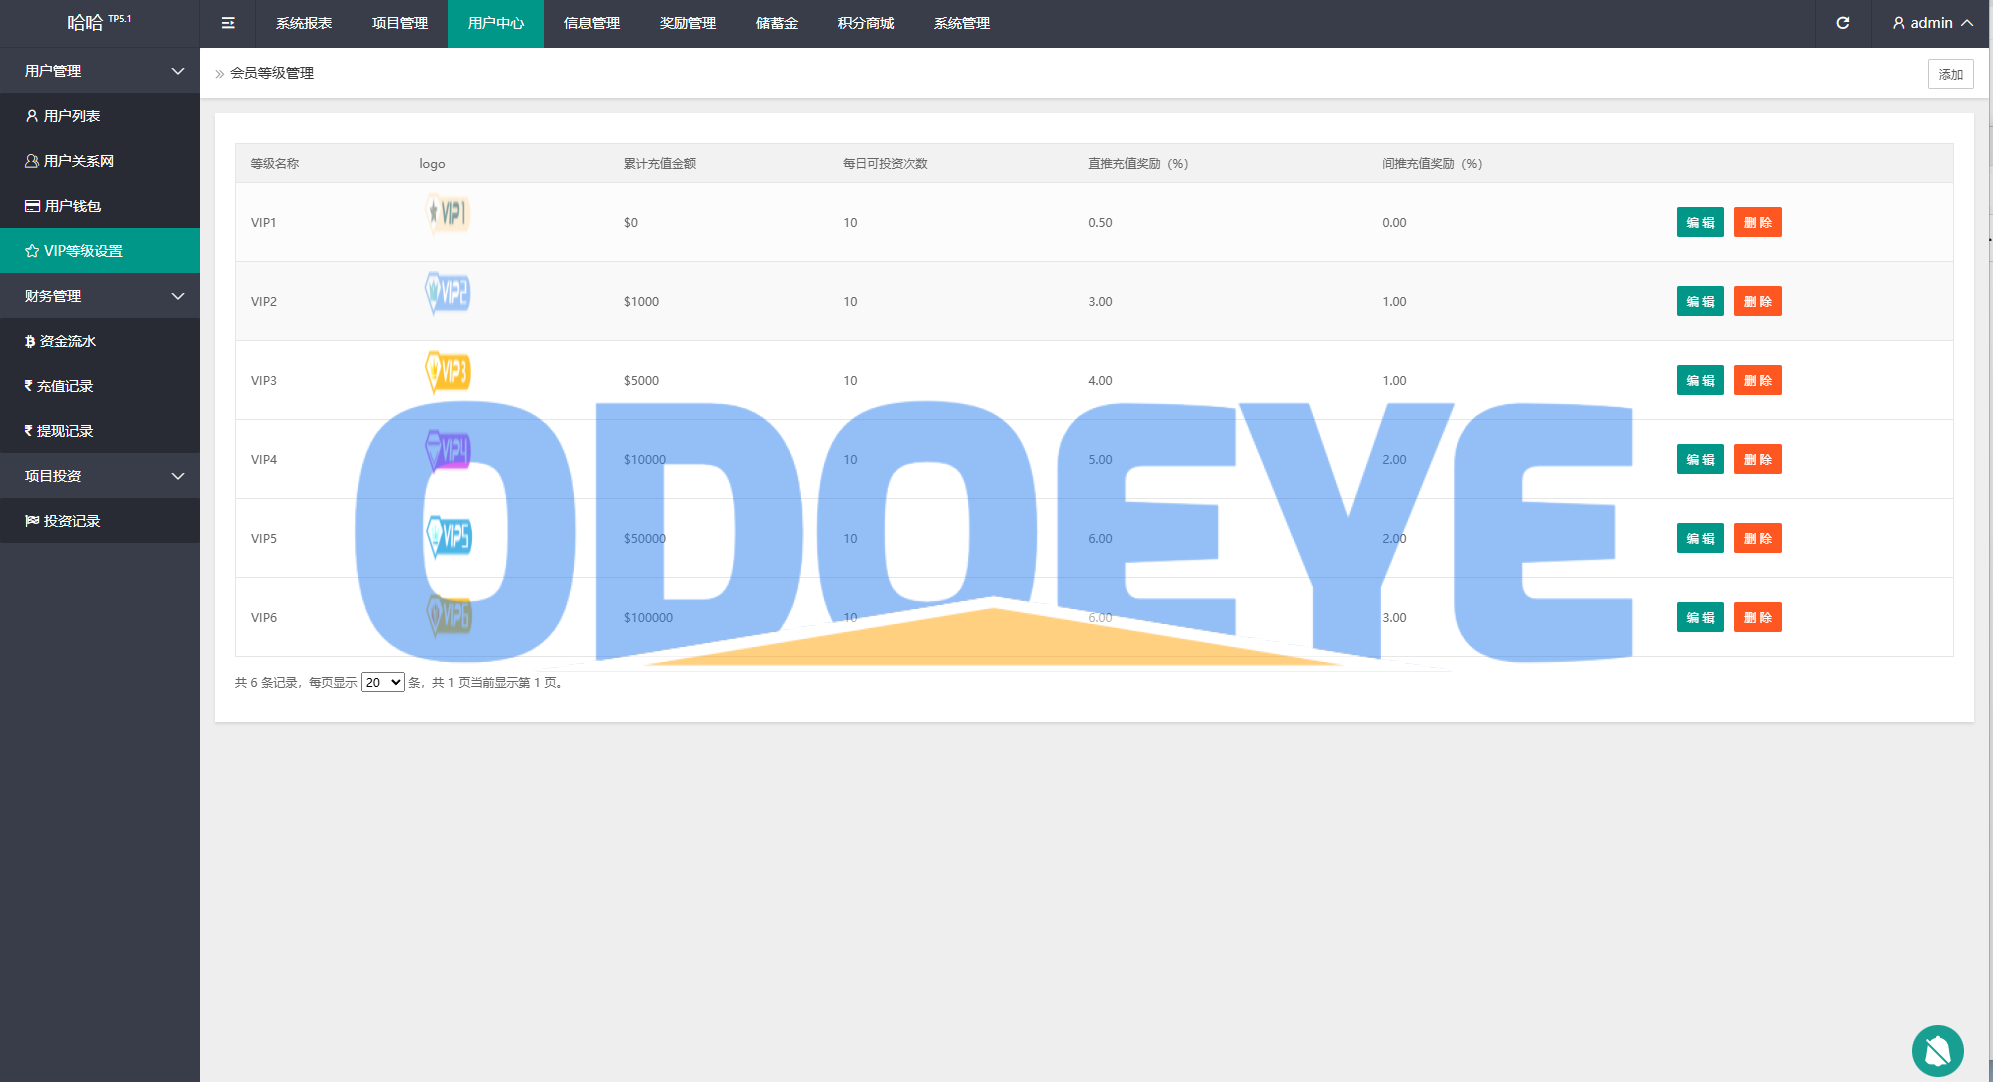
Task: Open 积分商城 top menu item
Action: (x=866, y=23)
